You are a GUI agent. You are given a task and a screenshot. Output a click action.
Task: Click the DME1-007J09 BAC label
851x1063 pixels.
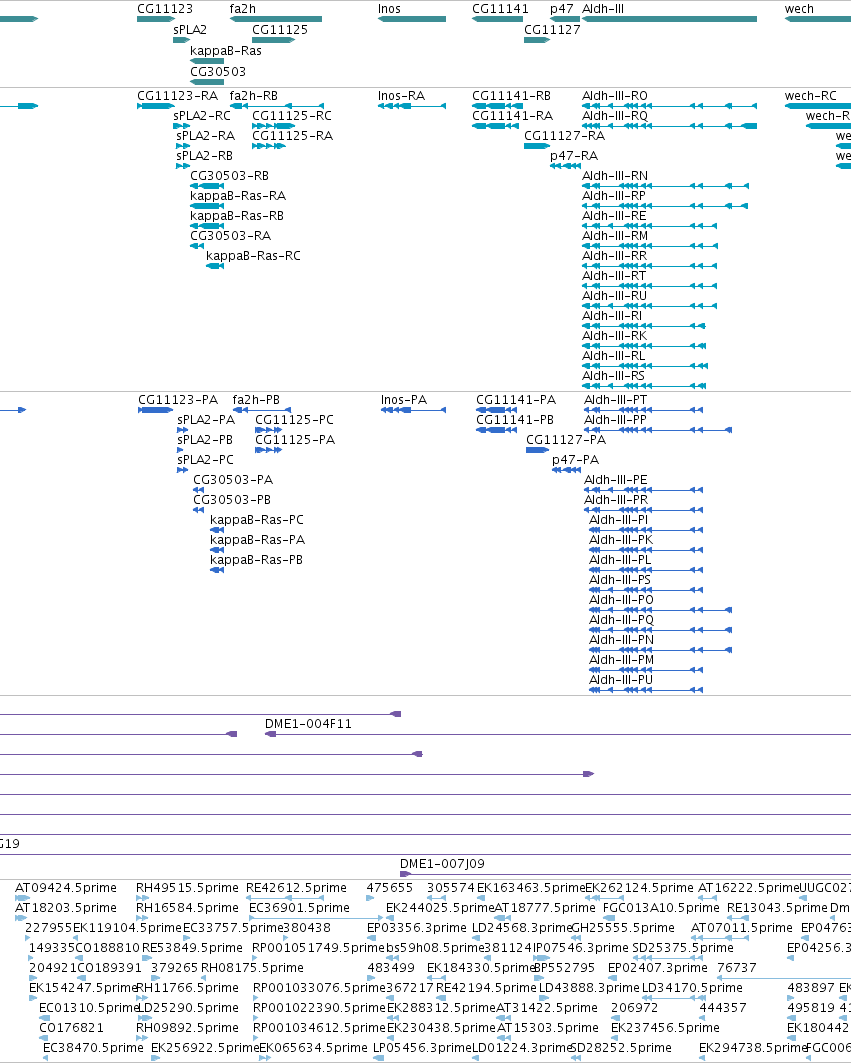point(442,864)
